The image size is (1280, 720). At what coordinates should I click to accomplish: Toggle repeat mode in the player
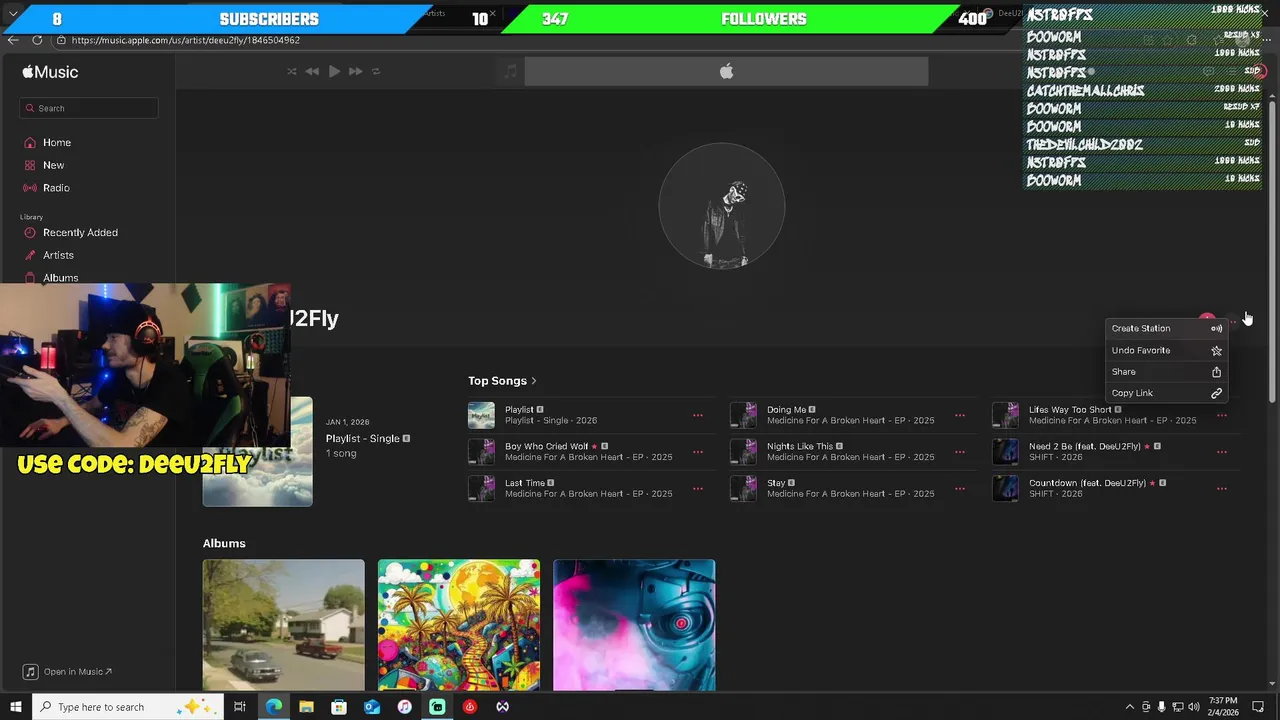point(376,71)
